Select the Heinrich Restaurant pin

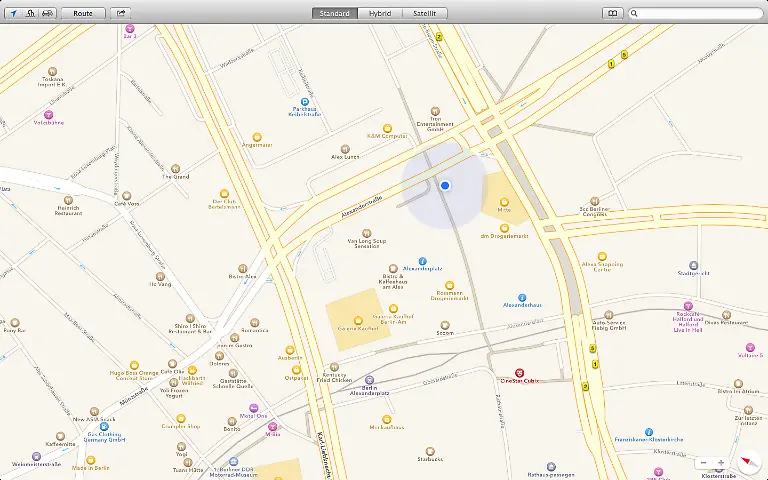(x=69, y=200)
